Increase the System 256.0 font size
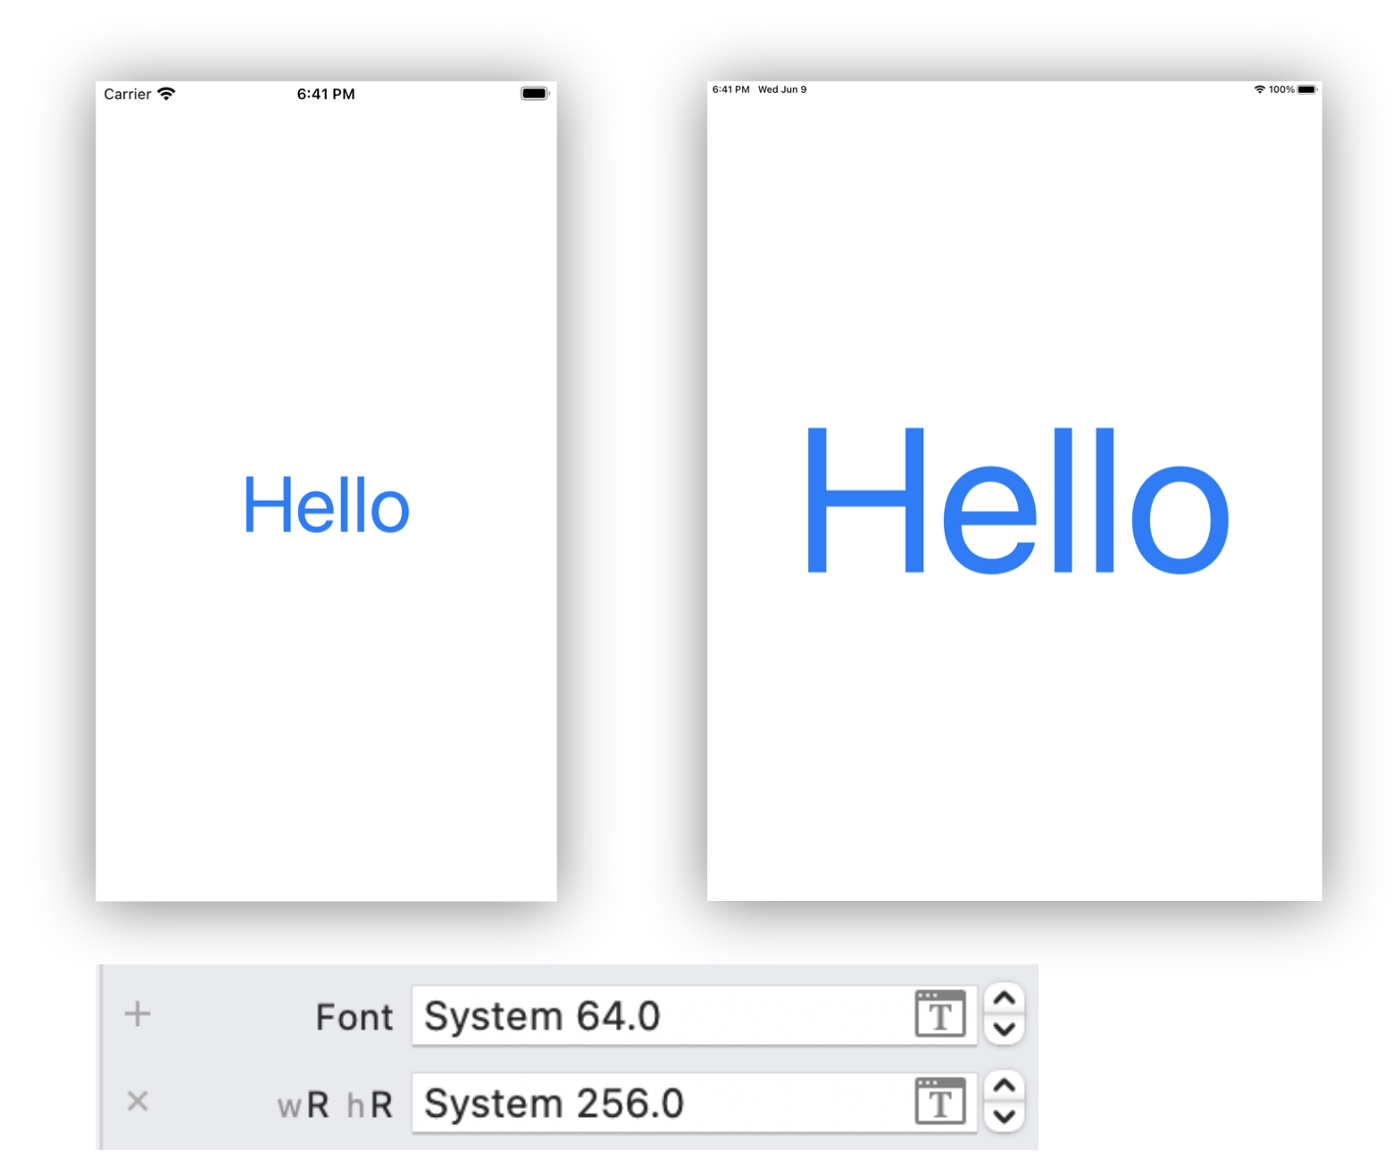This screenshot has width=1400, height=1166. [1004, 1087]
